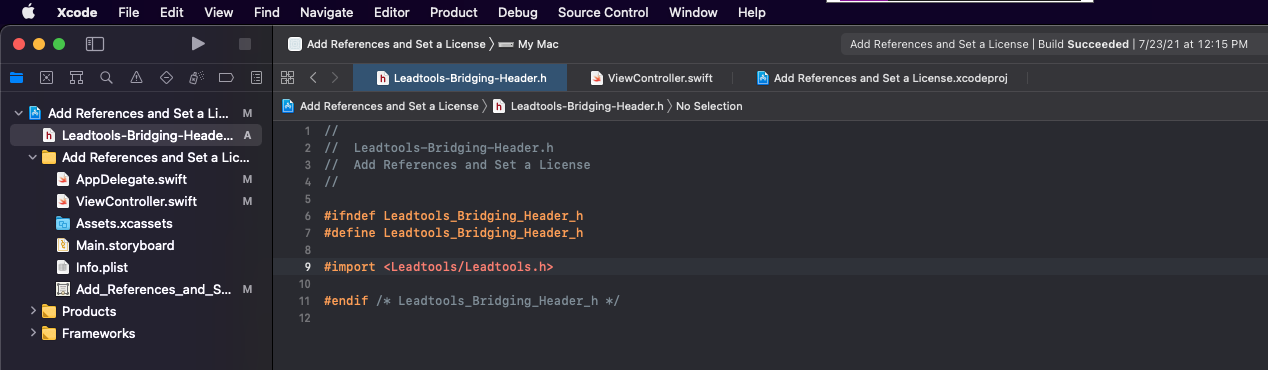Show the Project navigator
Screen dimensions: 1268x370
point(16,77)
